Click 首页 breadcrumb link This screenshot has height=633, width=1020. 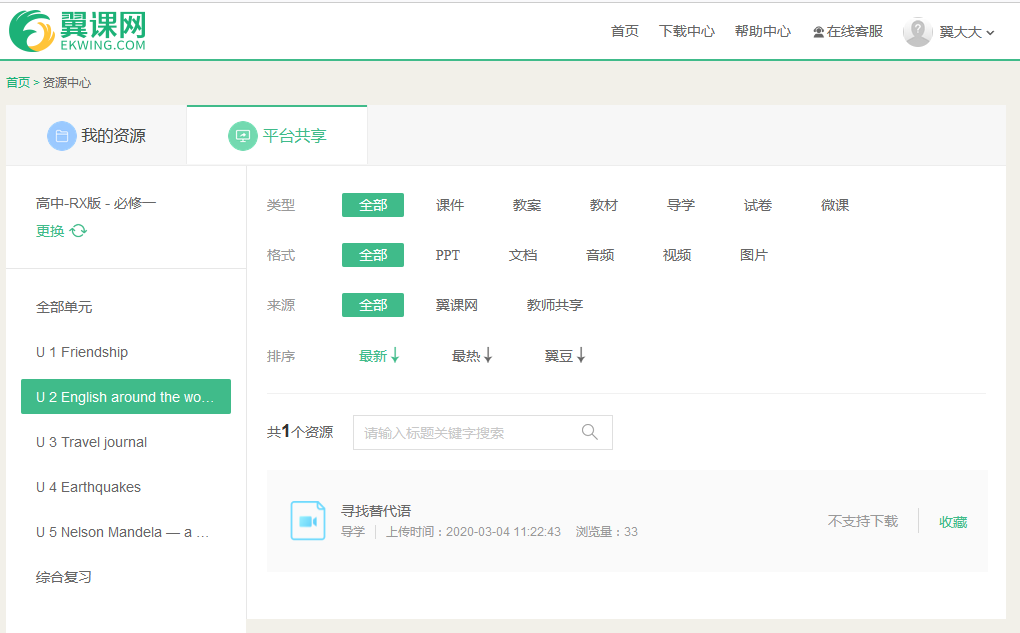pos(18,83)
